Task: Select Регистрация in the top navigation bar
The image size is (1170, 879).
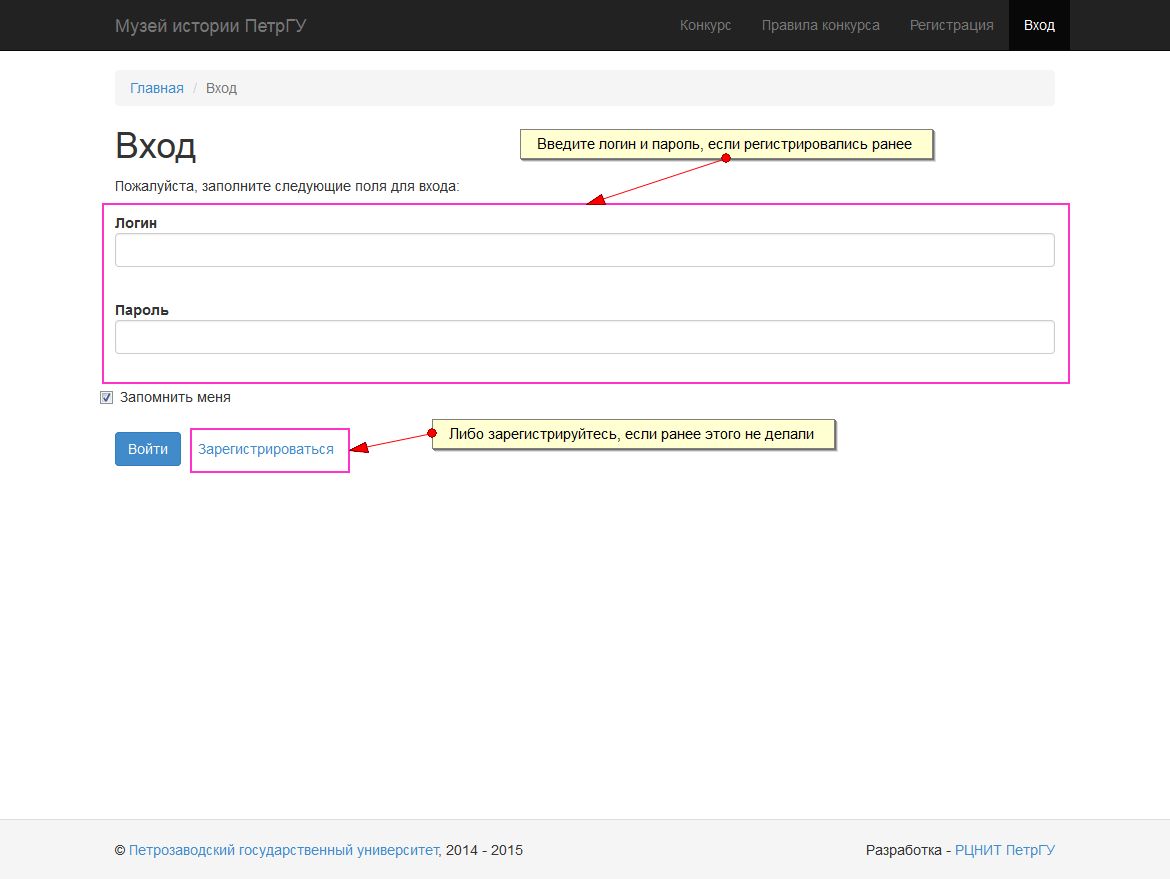Action: pyautogui.click(x=951, y=25)
